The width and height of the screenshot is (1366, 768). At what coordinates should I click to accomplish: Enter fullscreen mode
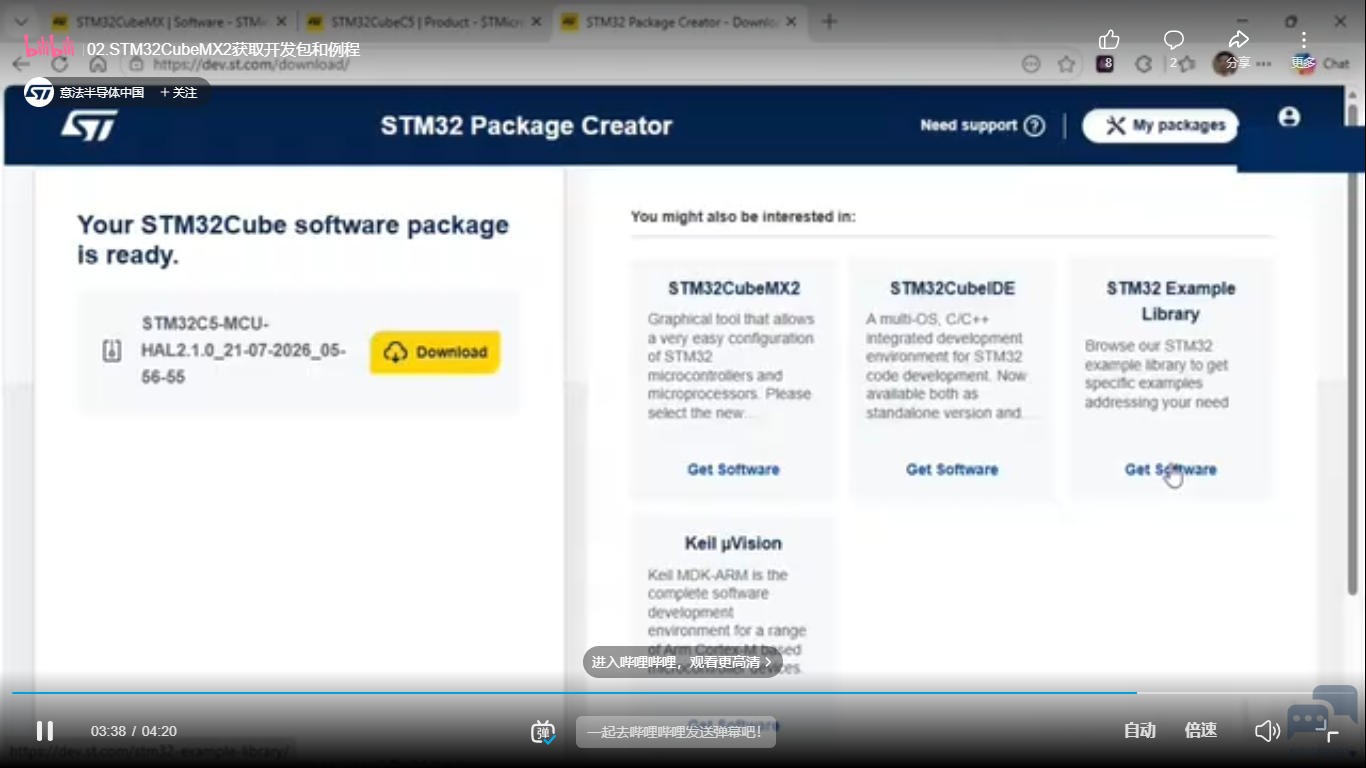(1327, 731)
